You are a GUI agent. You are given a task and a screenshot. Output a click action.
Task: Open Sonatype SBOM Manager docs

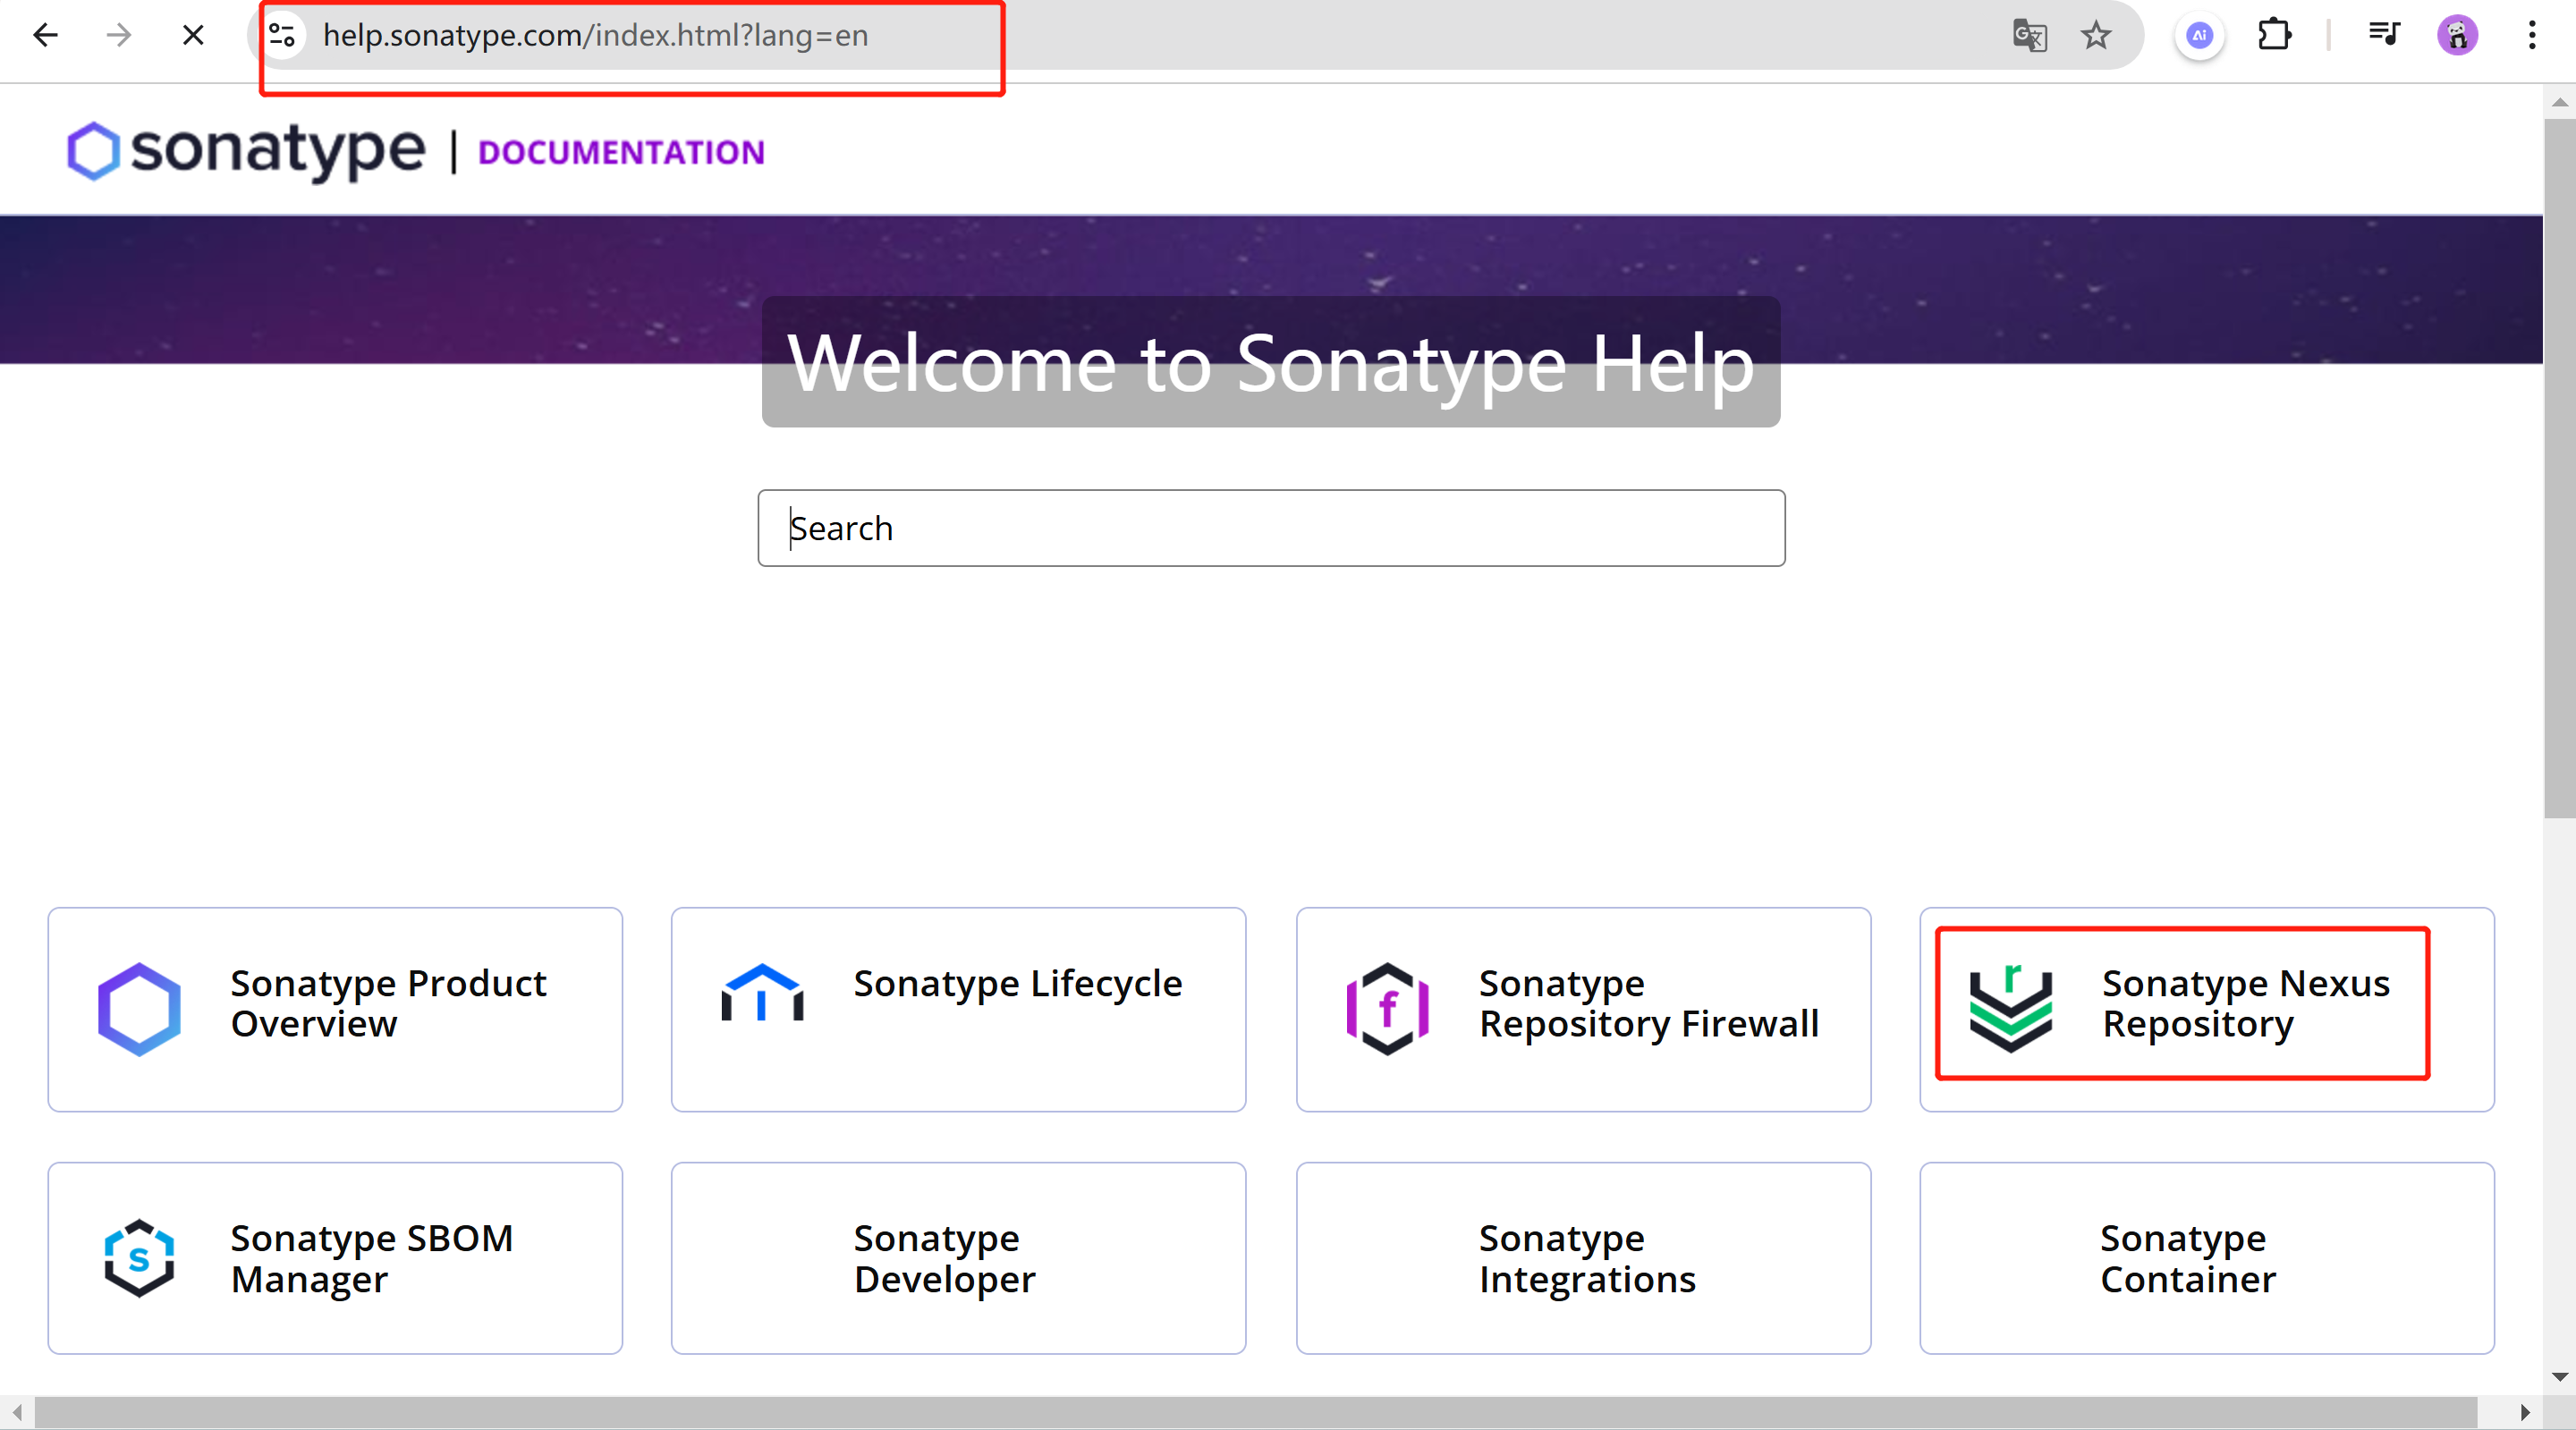335,1258
